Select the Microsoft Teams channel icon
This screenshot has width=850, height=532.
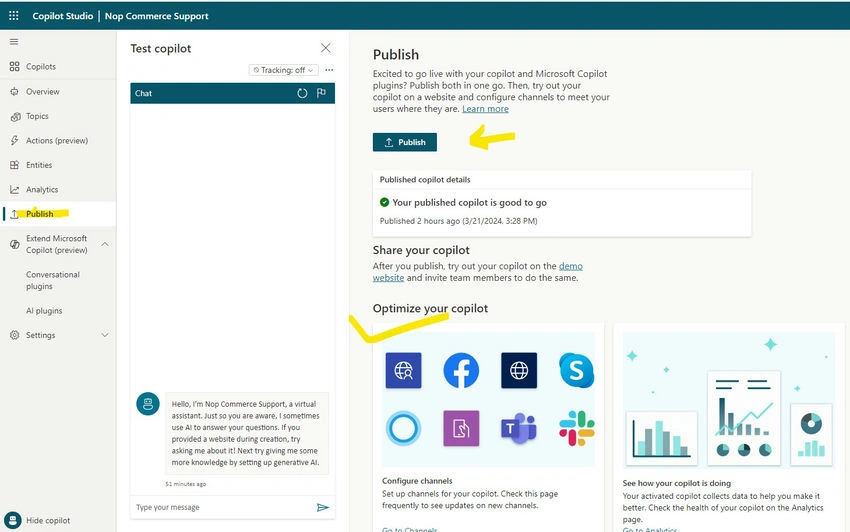[519, 428]
